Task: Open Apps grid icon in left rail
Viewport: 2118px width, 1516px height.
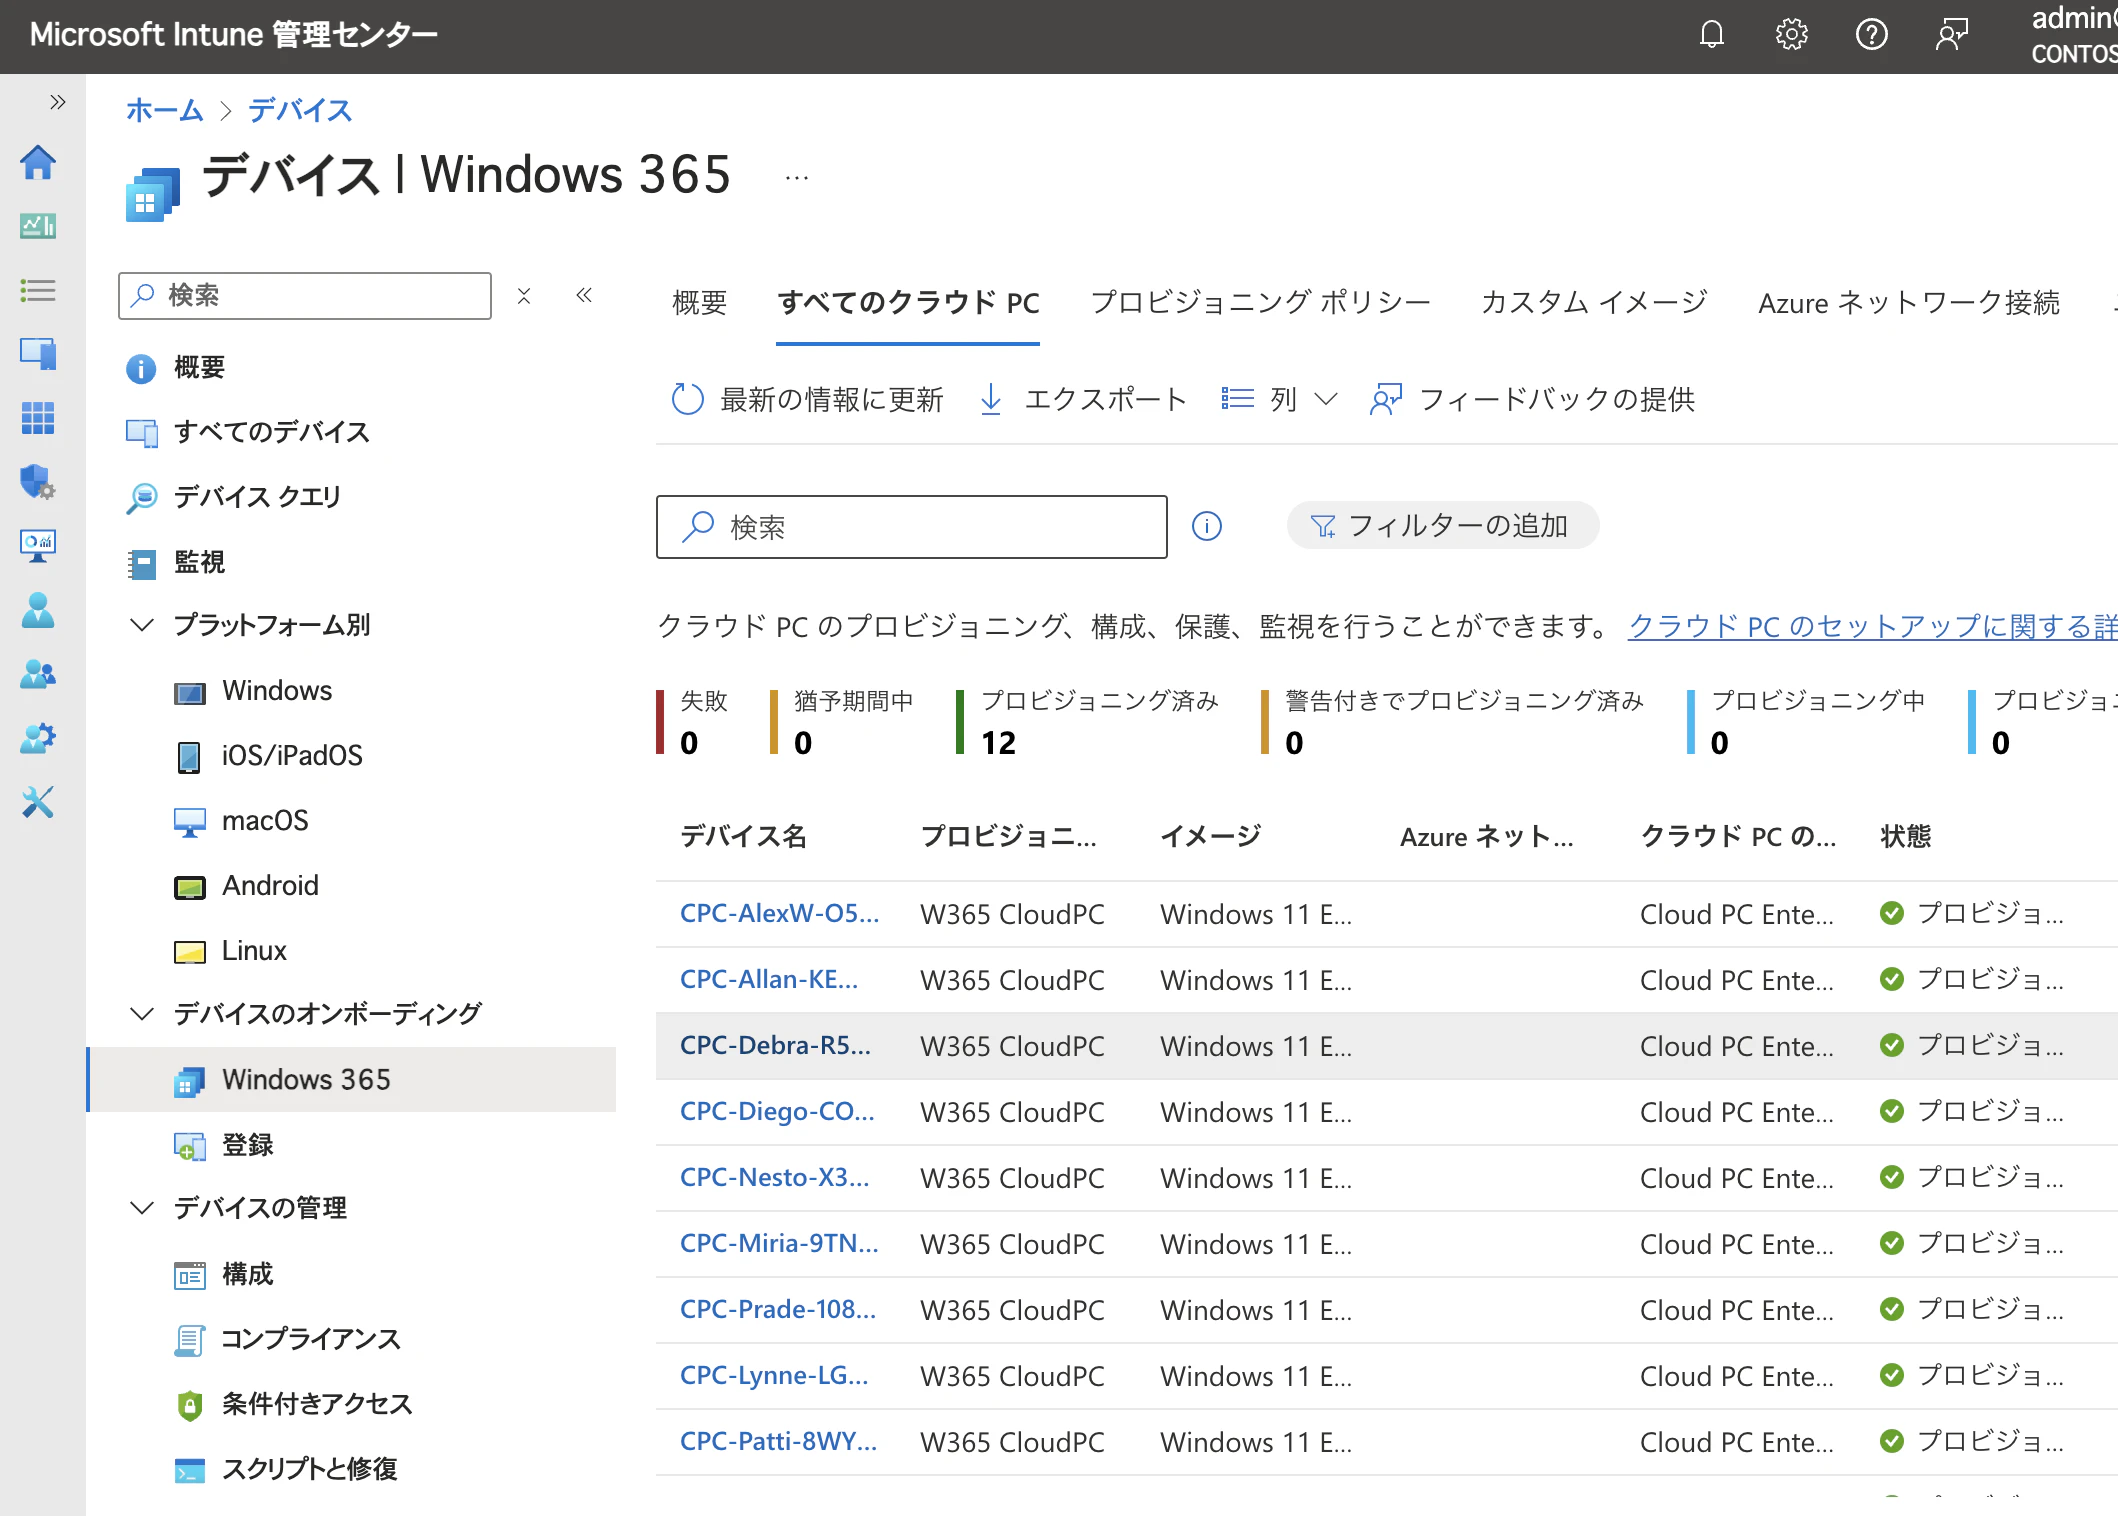Action: (38, 418)
